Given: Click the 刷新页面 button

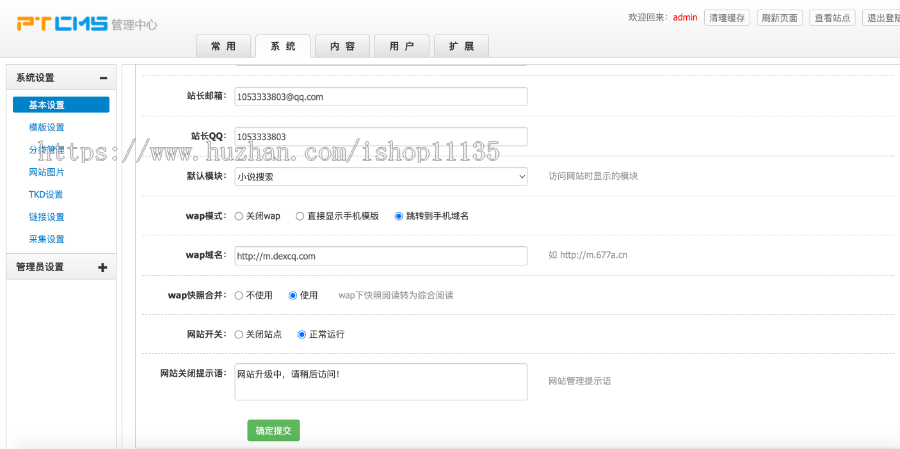Looking at the screenshot, I should (779, 18).
